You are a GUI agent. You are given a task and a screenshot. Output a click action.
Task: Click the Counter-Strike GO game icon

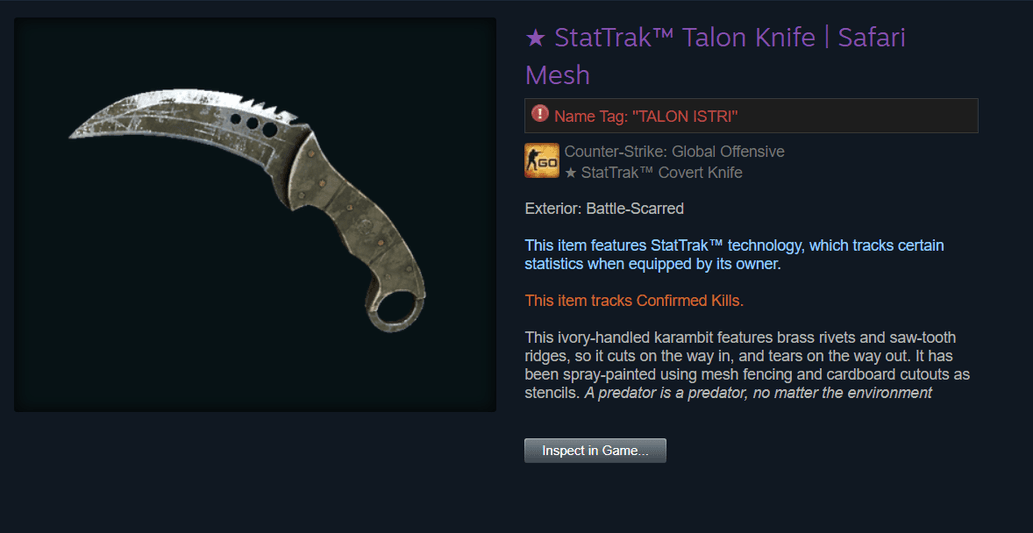542,161
